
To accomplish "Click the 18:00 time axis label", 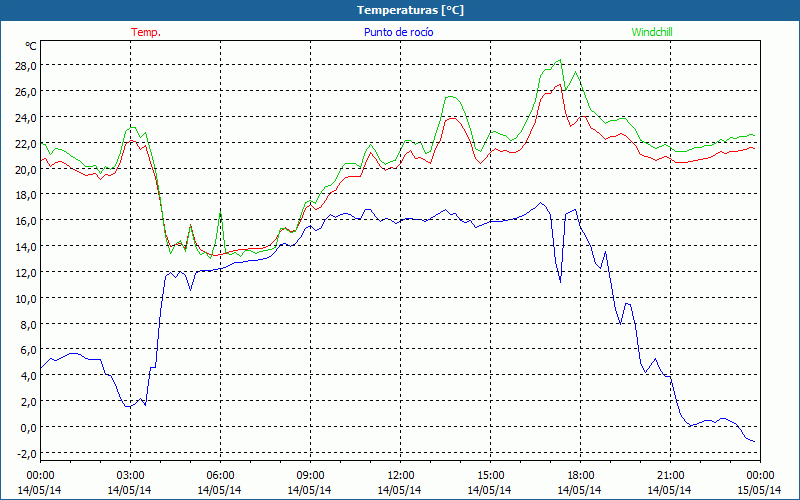I will point(581,476).
